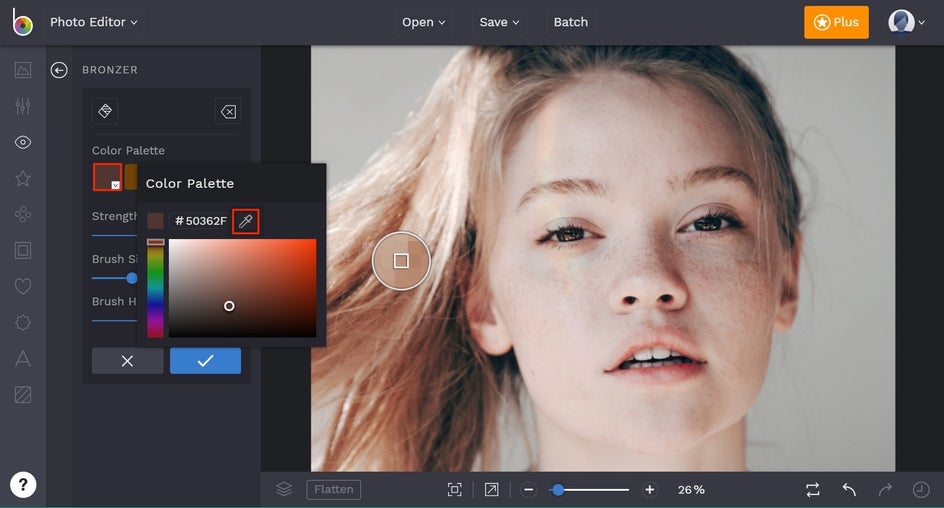Open the Graphics heart section
Viewport: 944px width, 508px height.
(23, 287)
